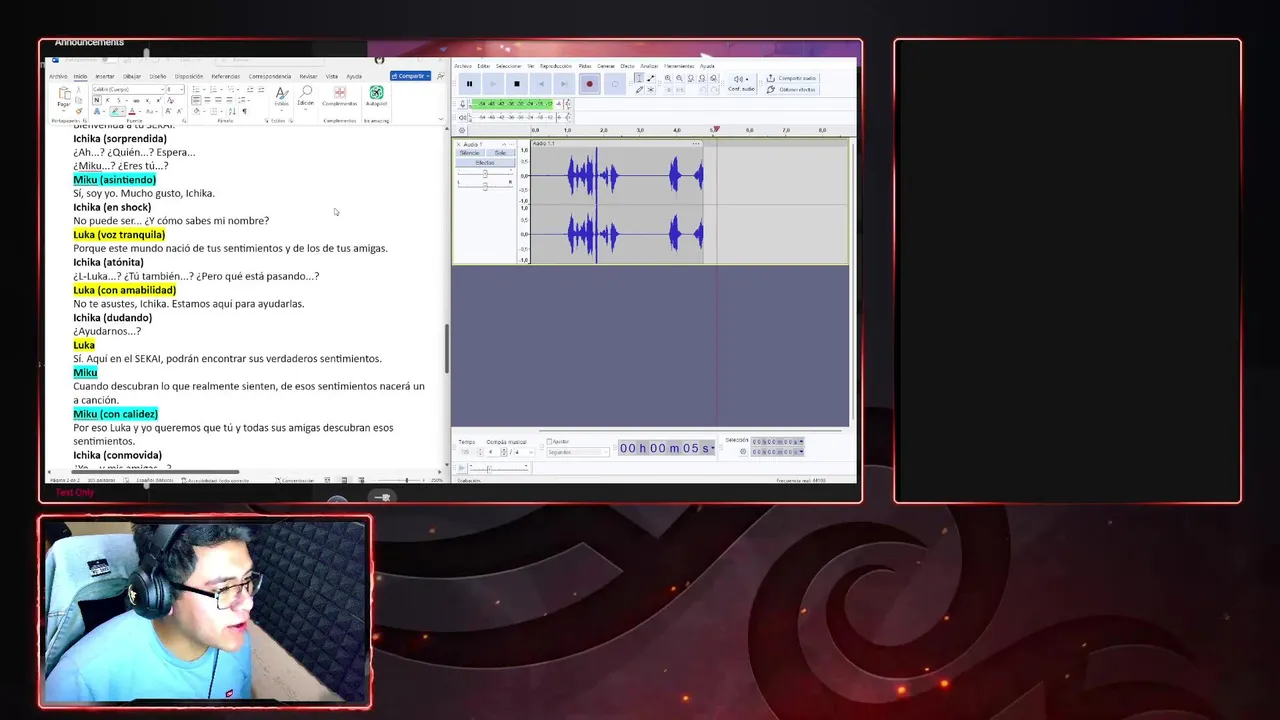The height and width of the screenshot is (720, 1280).
Task: Click Obtener efectos button
Action: [x=791, y=90]
